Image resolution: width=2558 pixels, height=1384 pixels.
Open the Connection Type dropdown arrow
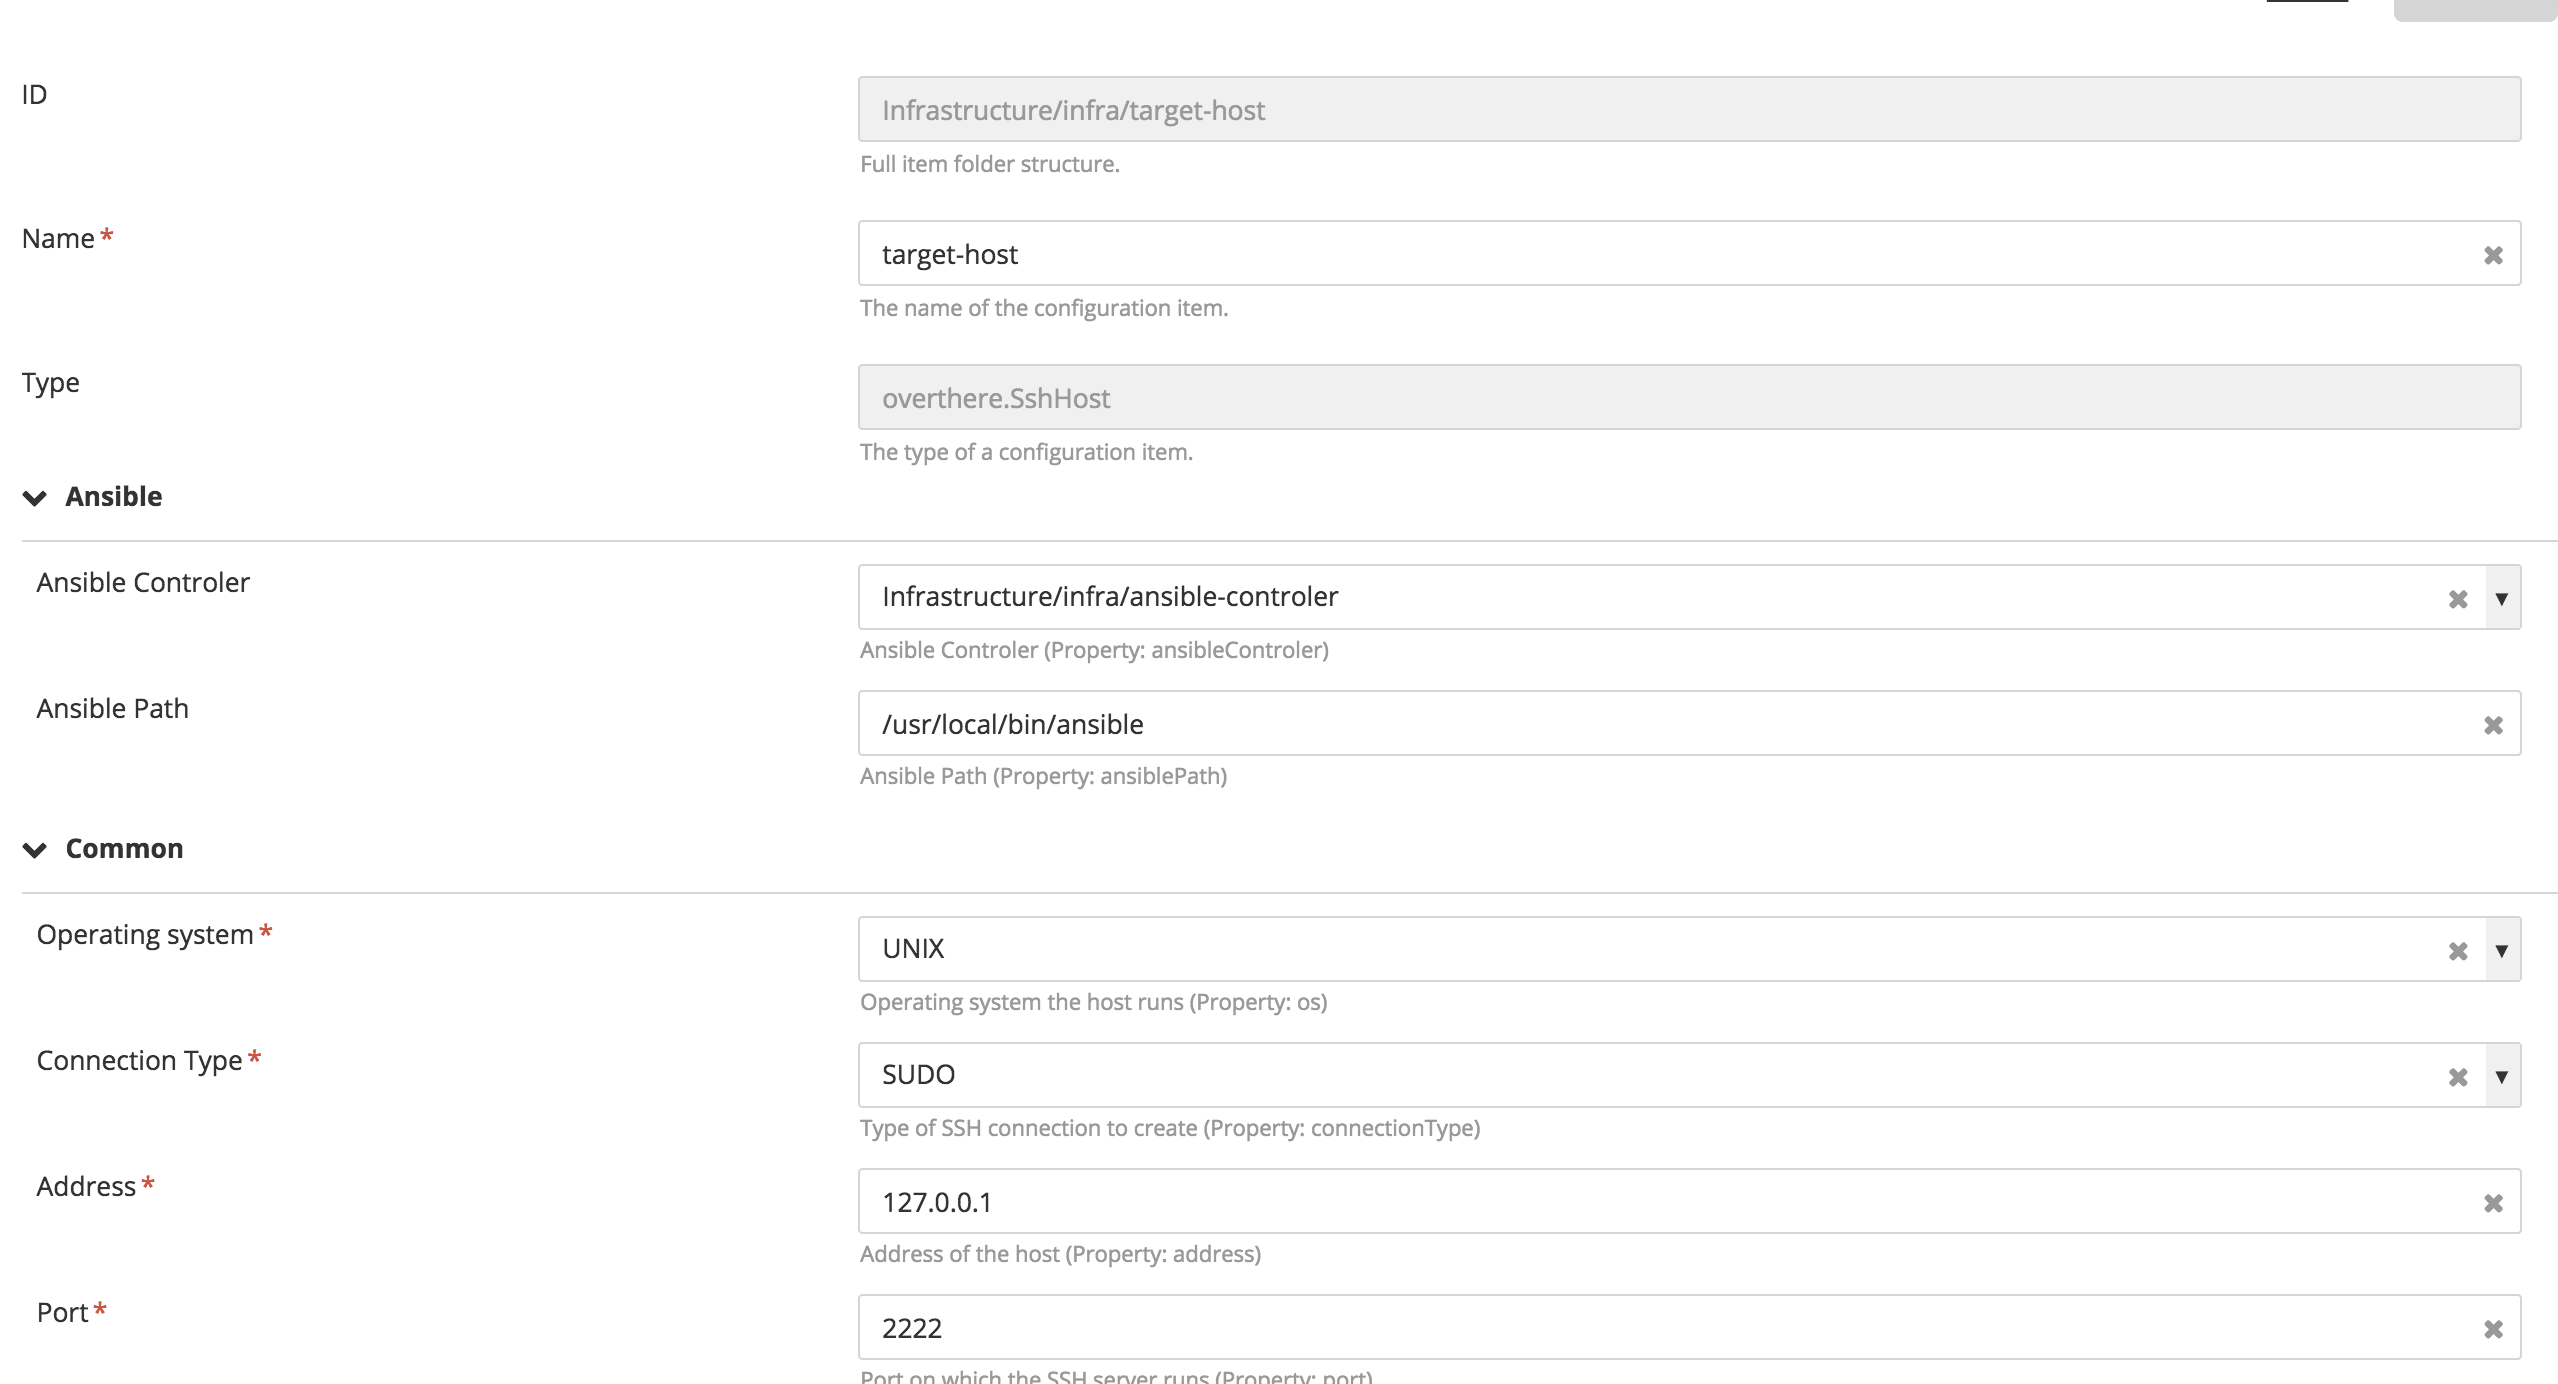(x=2502, y=1076)
